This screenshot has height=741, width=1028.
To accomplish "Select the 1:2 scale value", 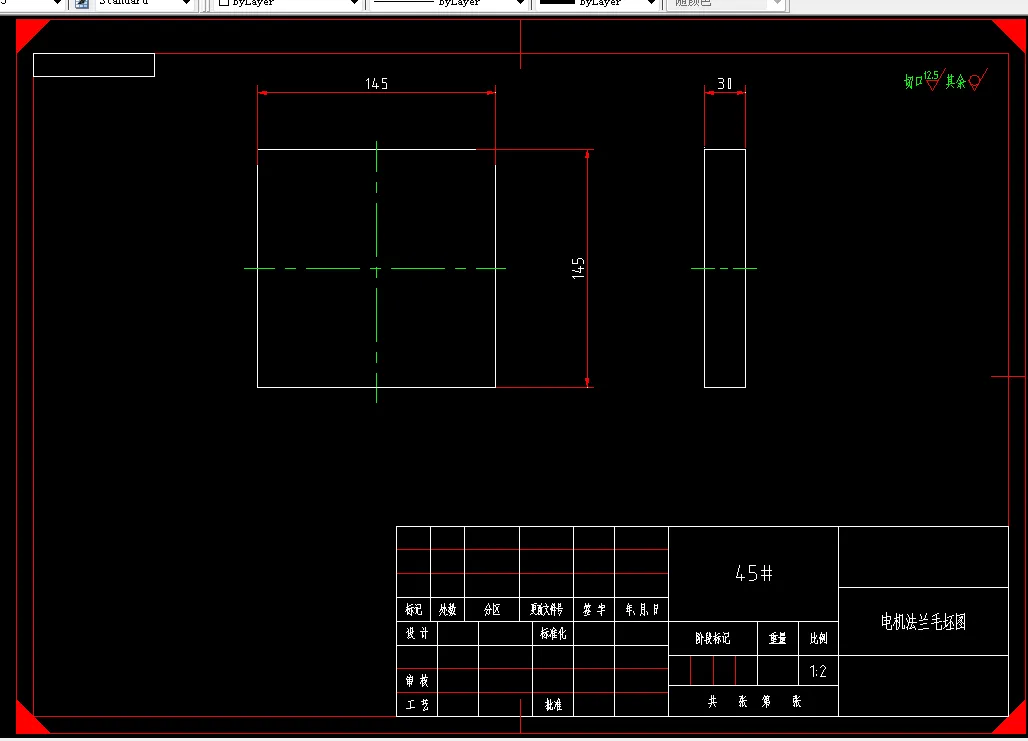I will point(818,671).
